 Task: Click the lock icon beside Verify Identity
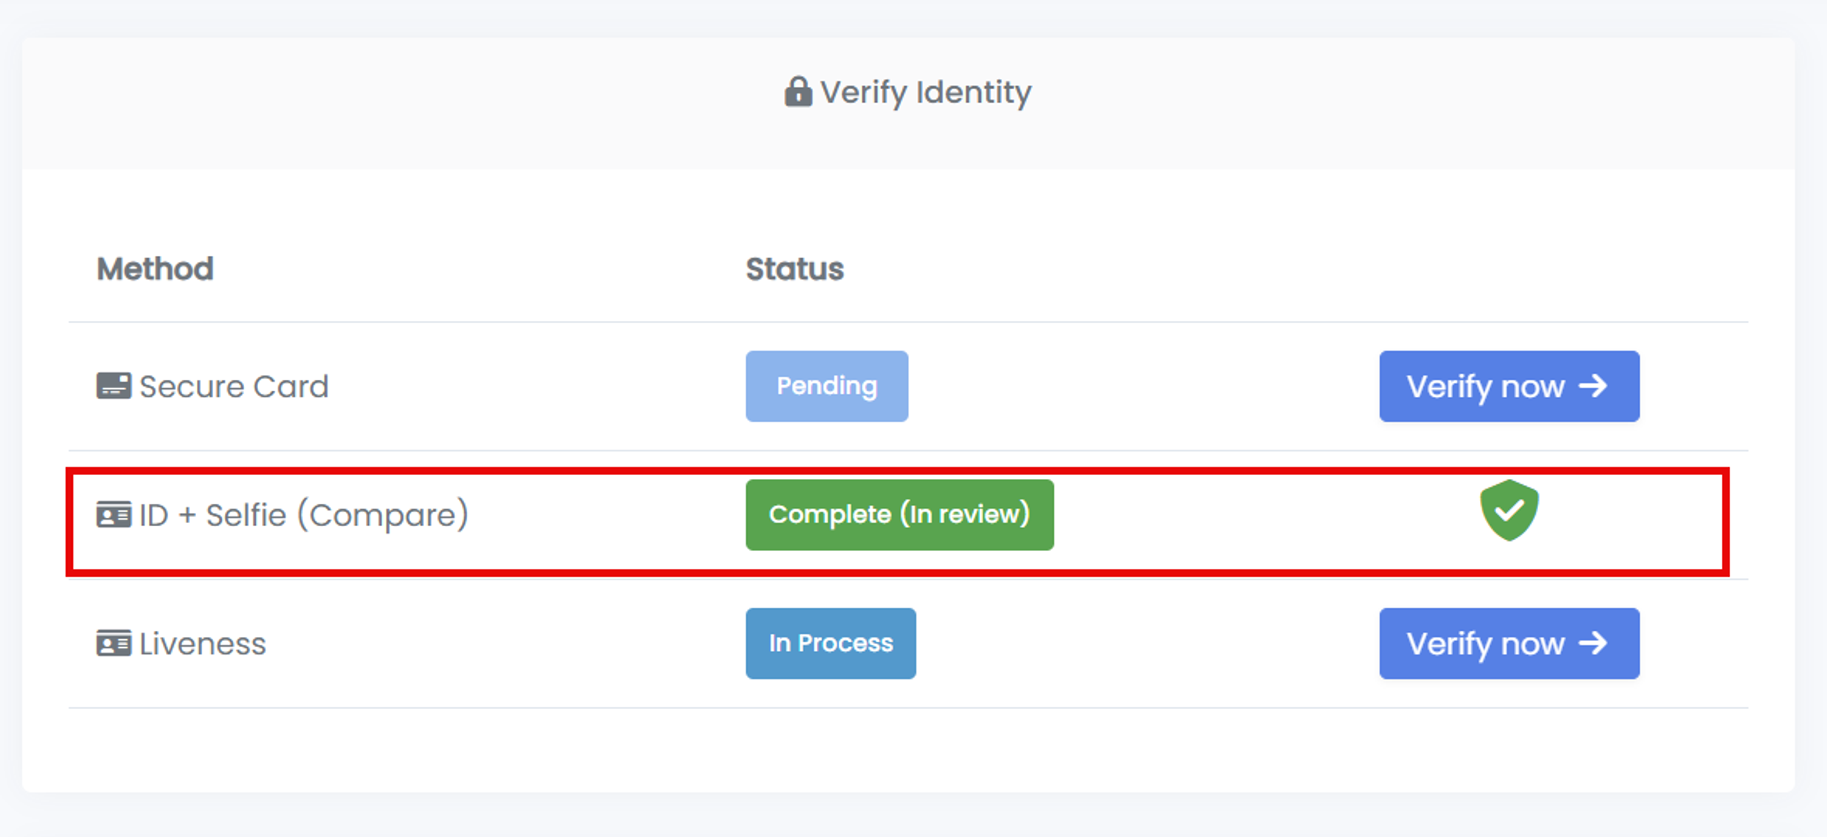797,92
